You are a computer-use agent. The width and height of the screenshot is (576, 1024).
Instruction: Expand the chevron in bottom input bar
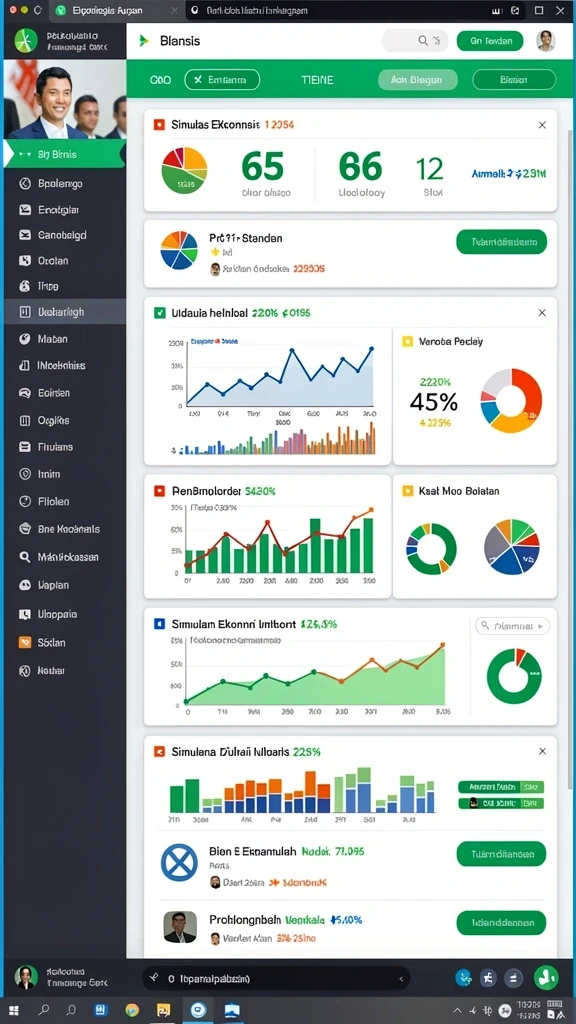point(402,978)
